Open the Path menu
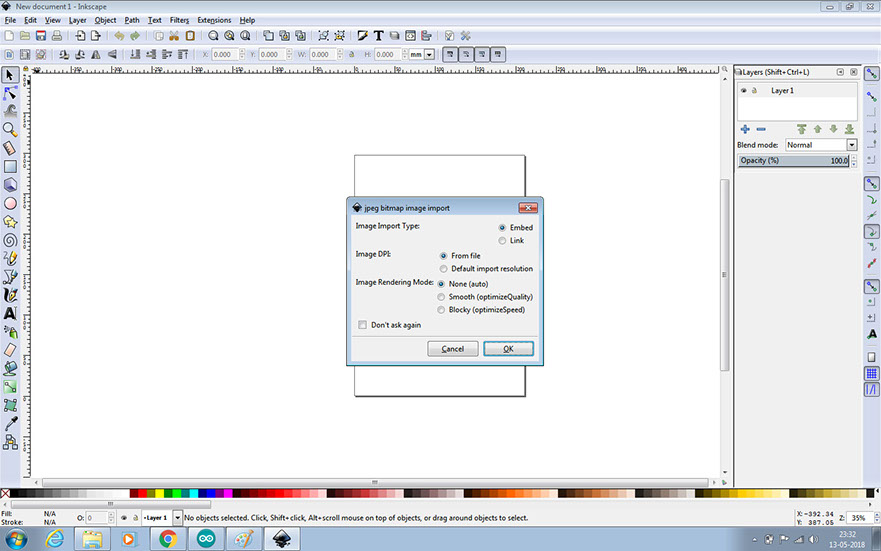The height and width of the screenshot is (551, 881). [x=132, y=20]
